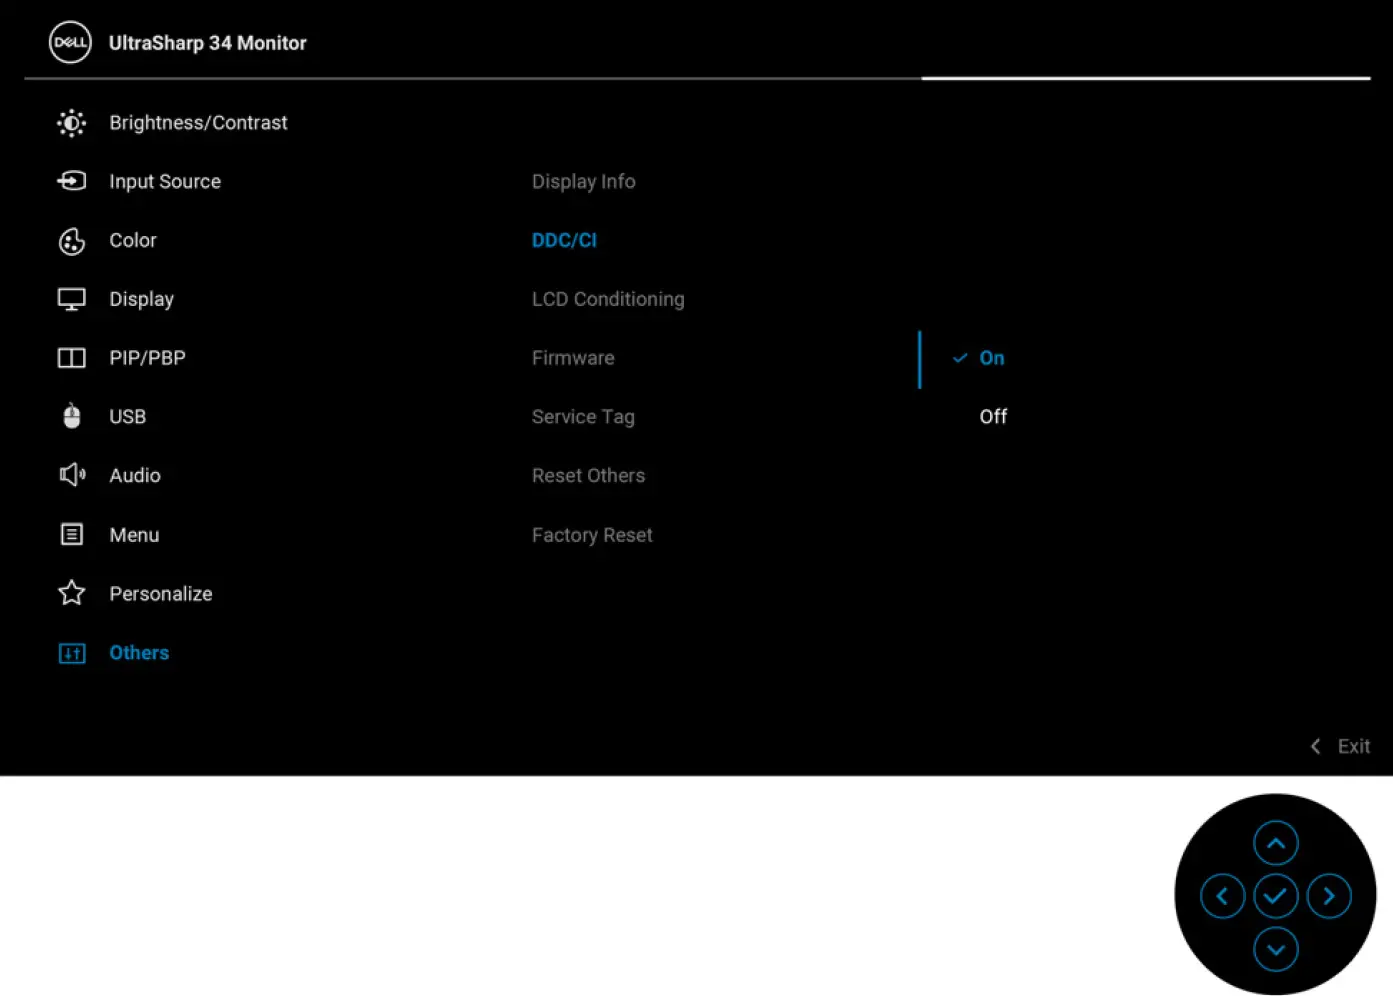Open the Color menu

(x=133, y=240)
